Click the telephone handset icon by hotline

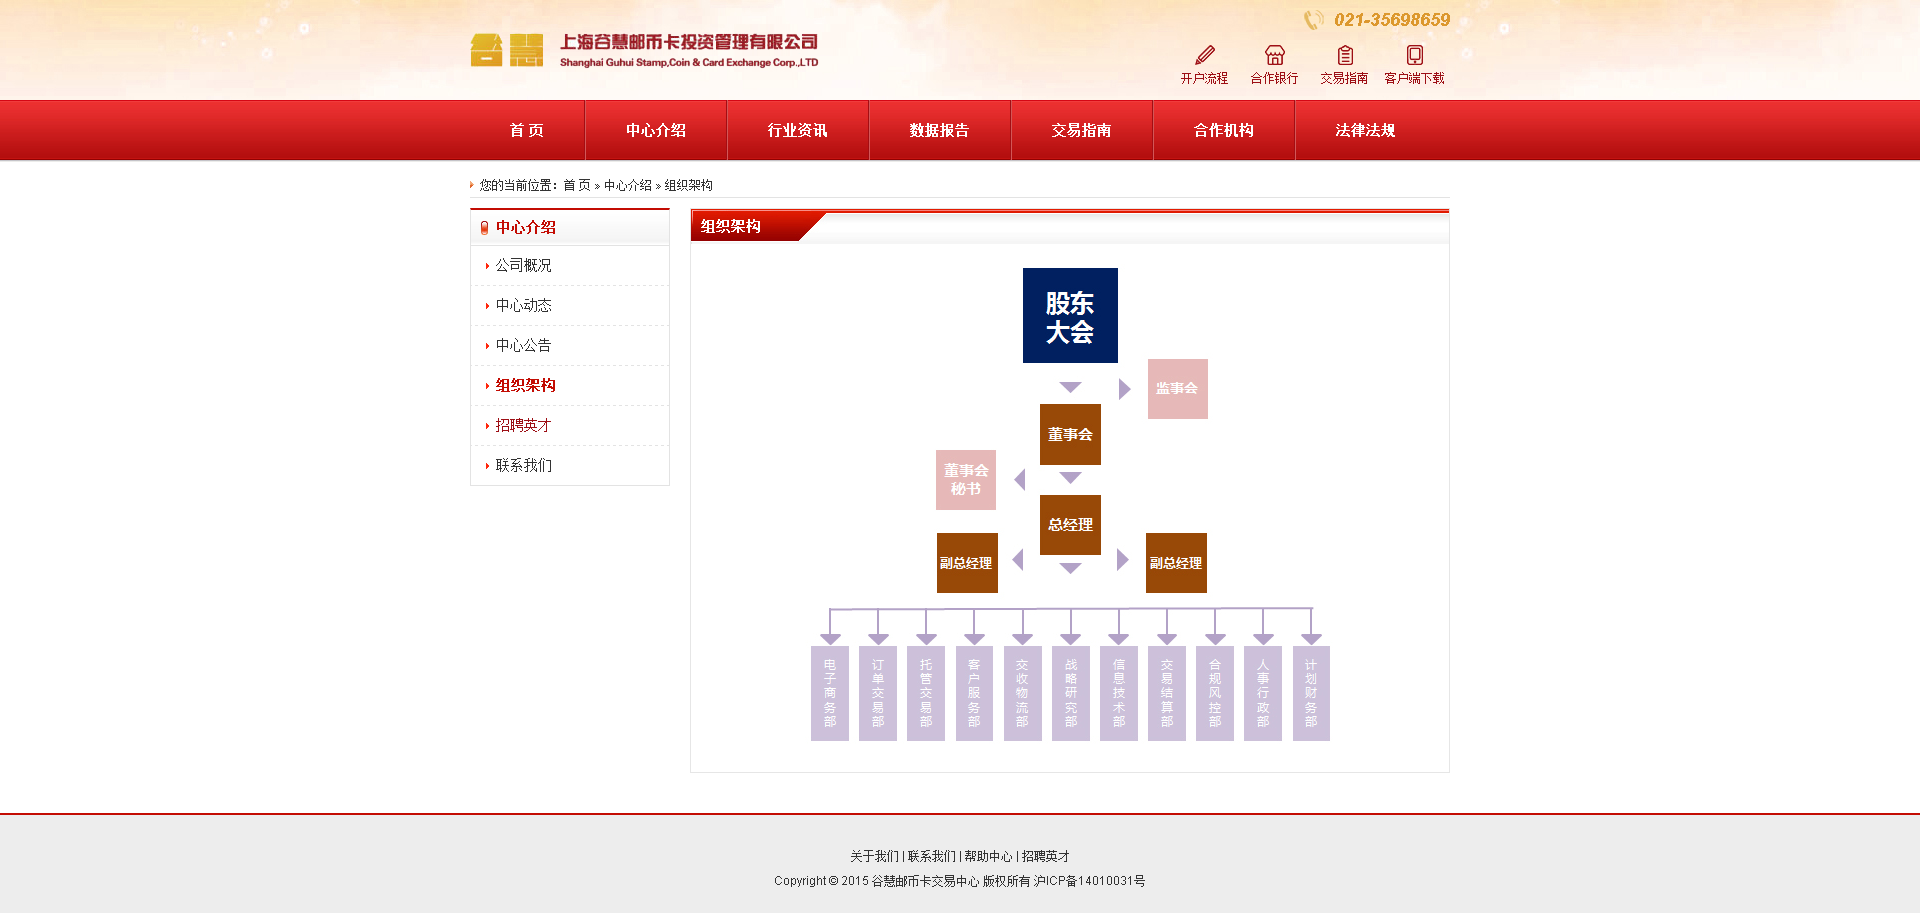(1313, 20)
